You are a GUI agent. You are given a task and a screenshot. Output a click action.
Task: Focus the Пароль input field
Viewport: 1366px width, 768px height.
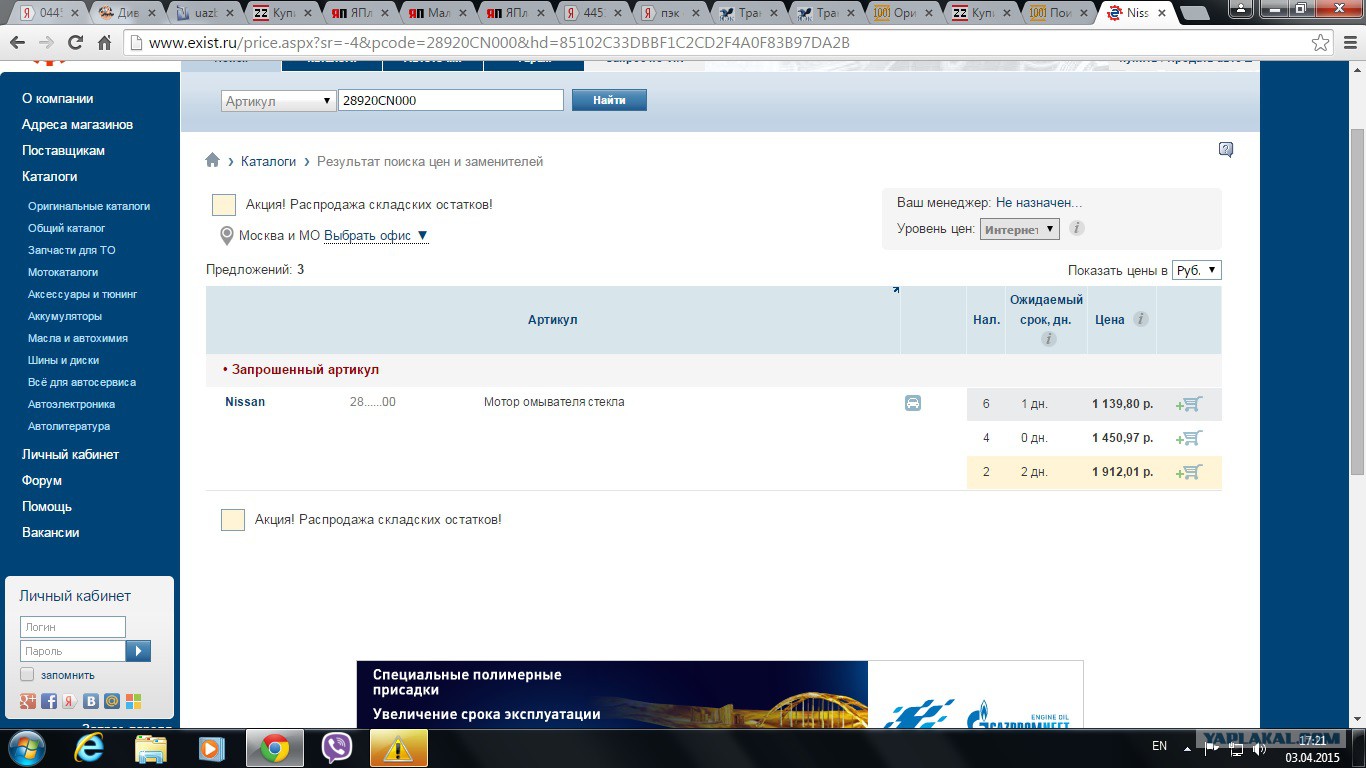pyautogui.click(x=73, y=651)
